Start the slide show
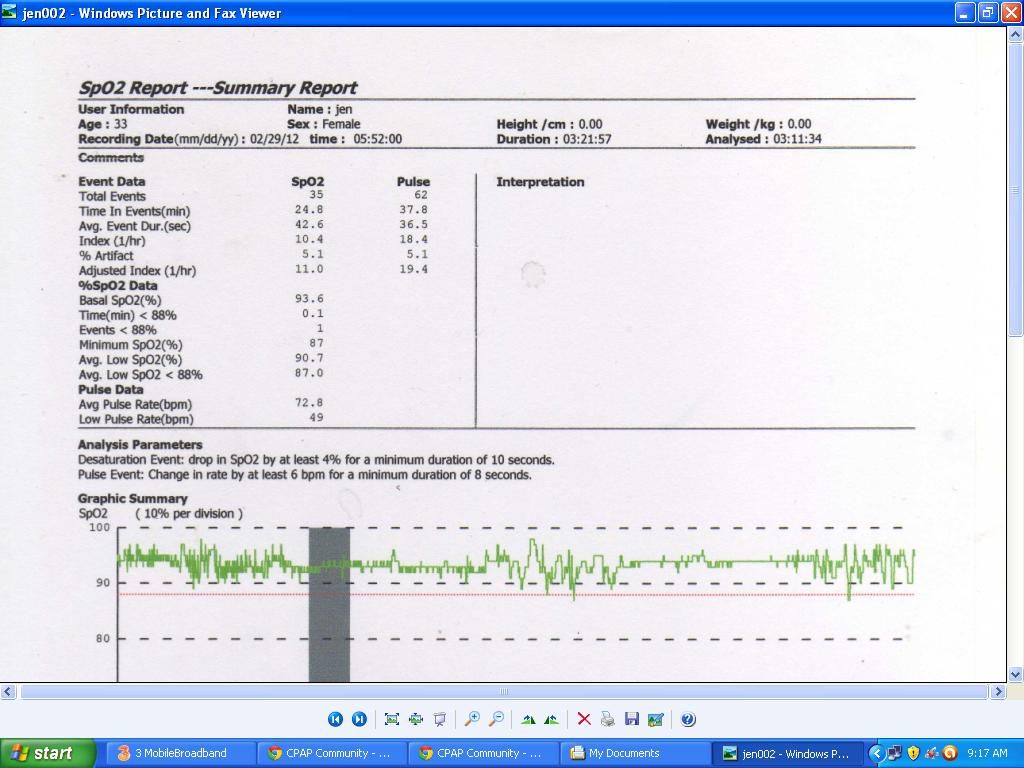Screen dimensions: 1024x768 (x=440, y=719)
